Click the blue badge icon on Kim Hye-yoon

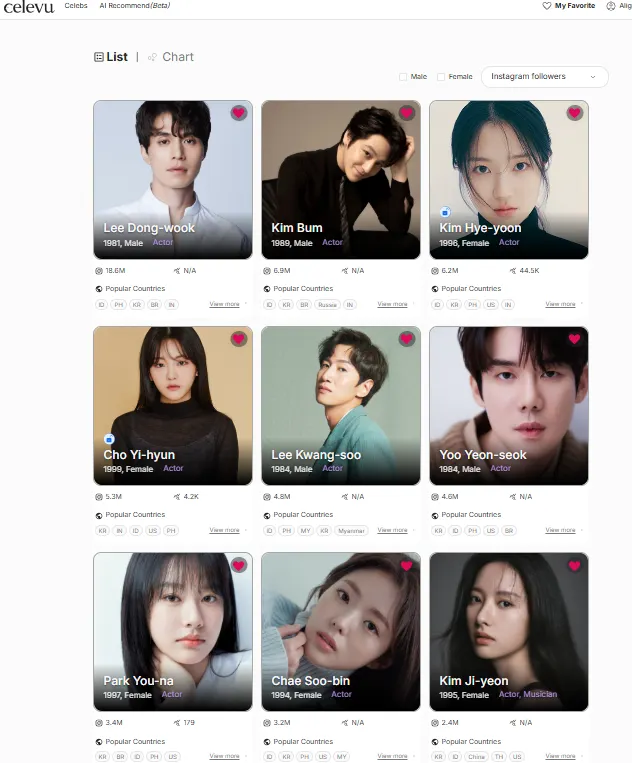(445, 212)
